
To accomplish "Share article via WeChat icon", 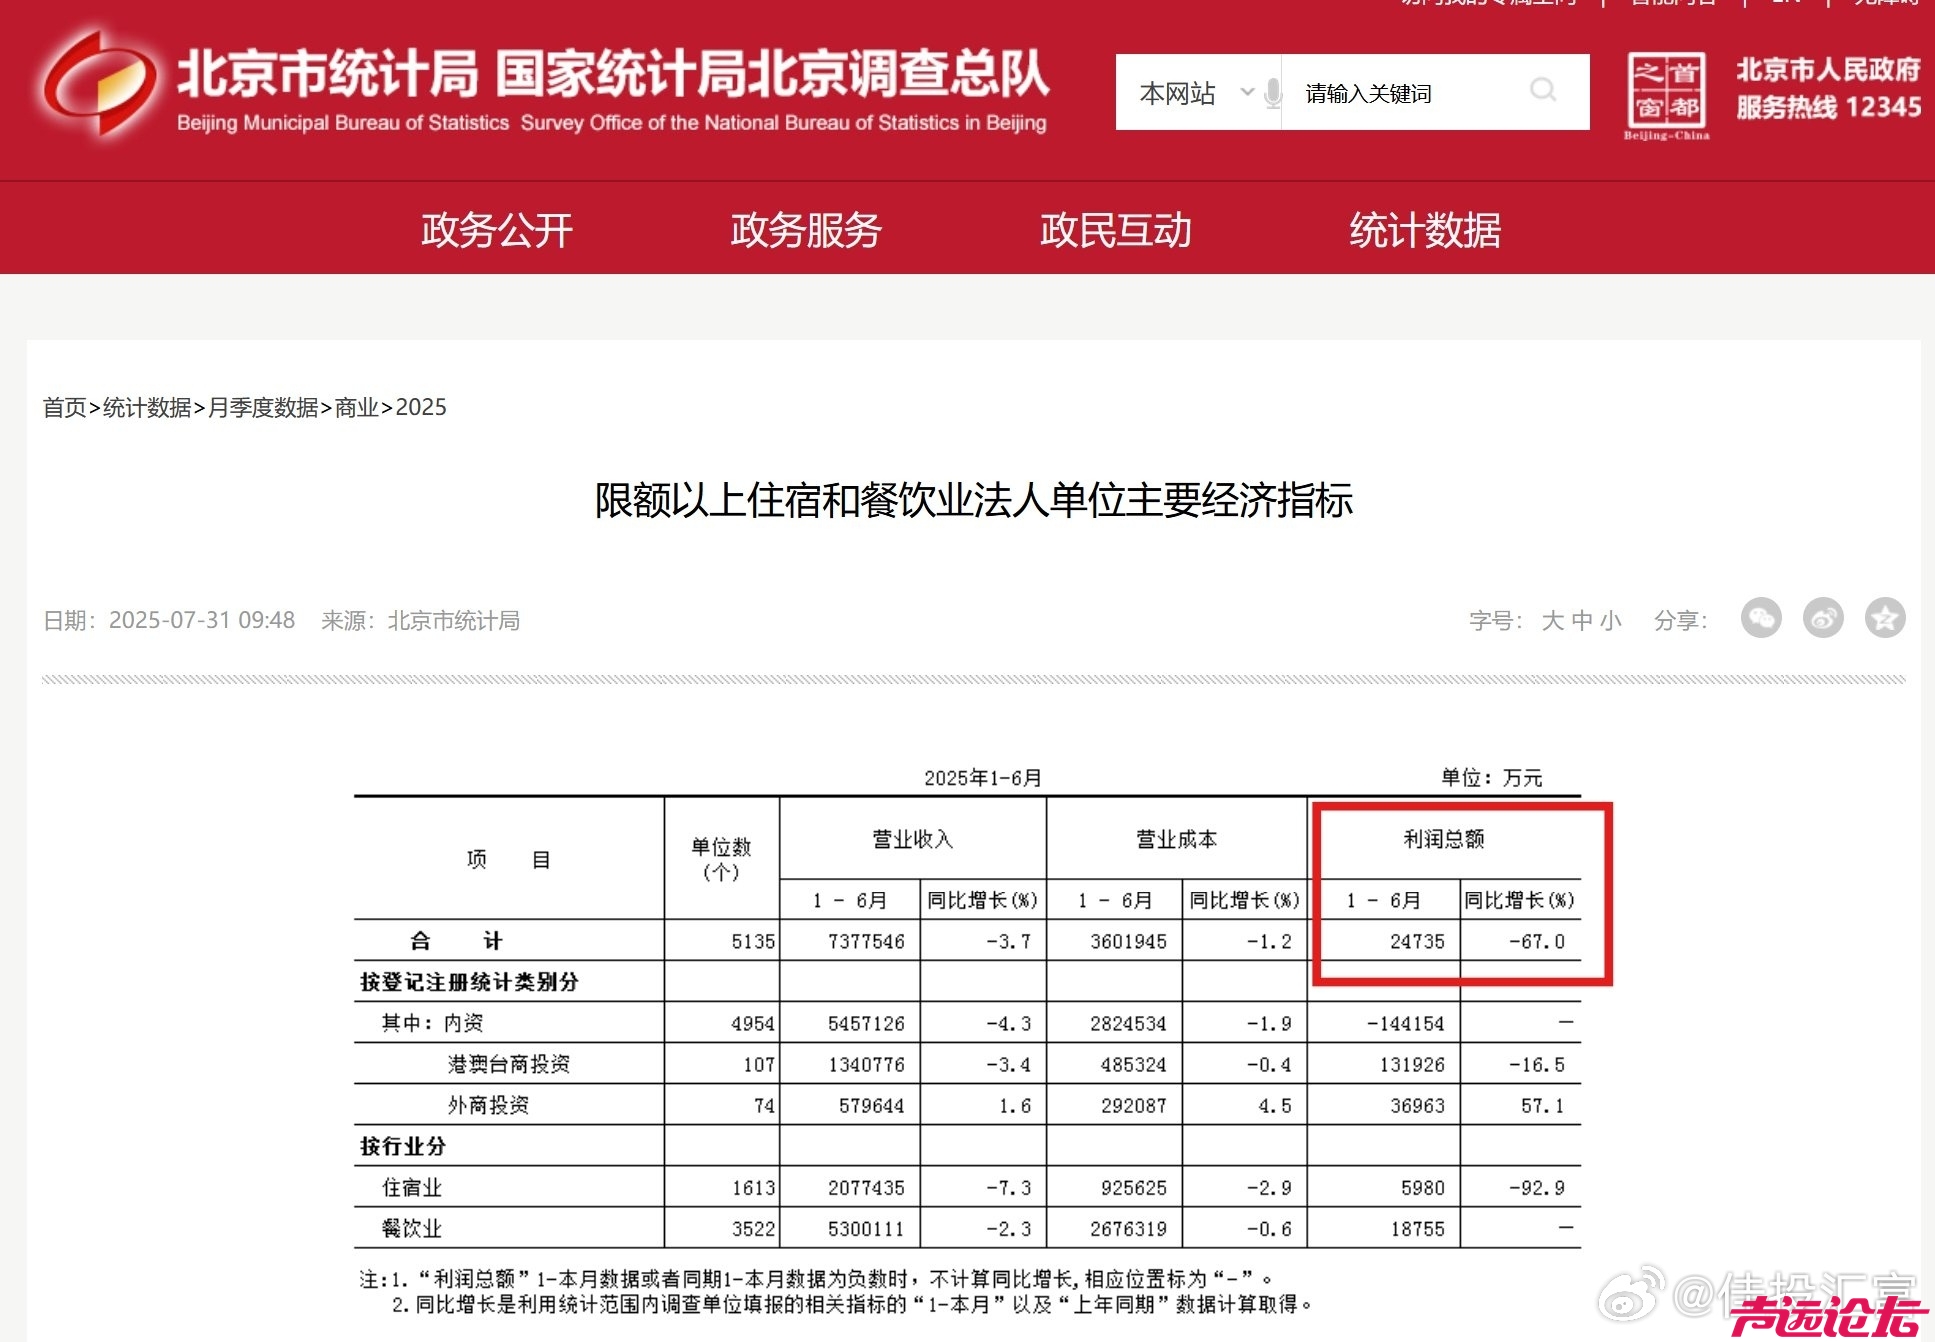I will click(x=1761, y=619).
